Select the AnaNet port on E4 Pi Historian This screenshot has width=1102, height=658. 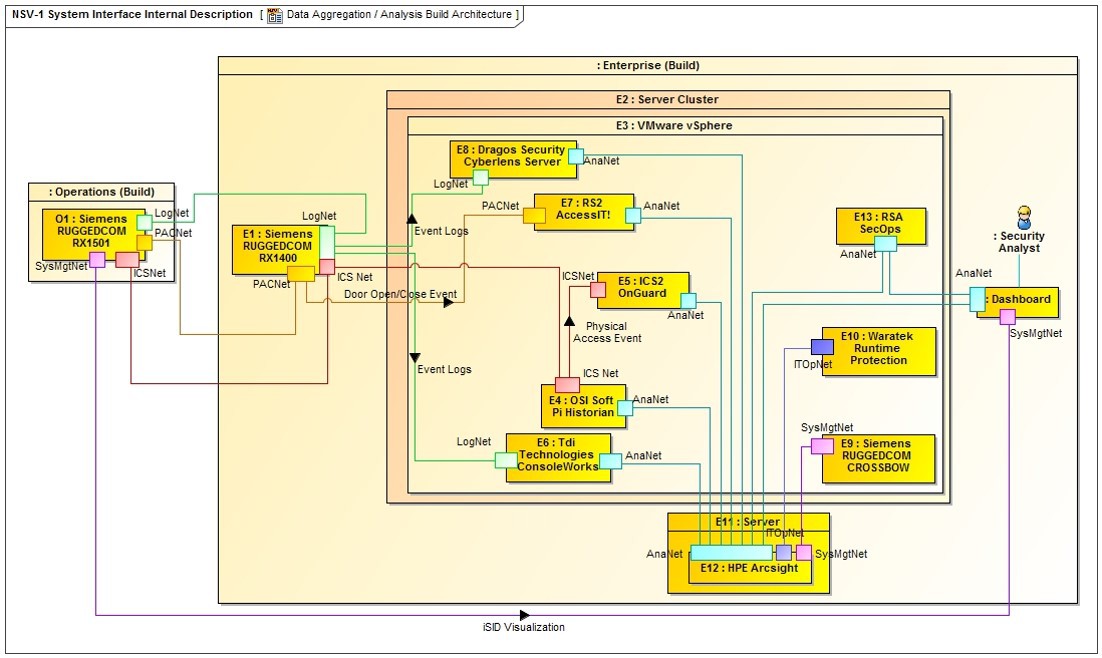pyautogui.click(x=625, y=408)
